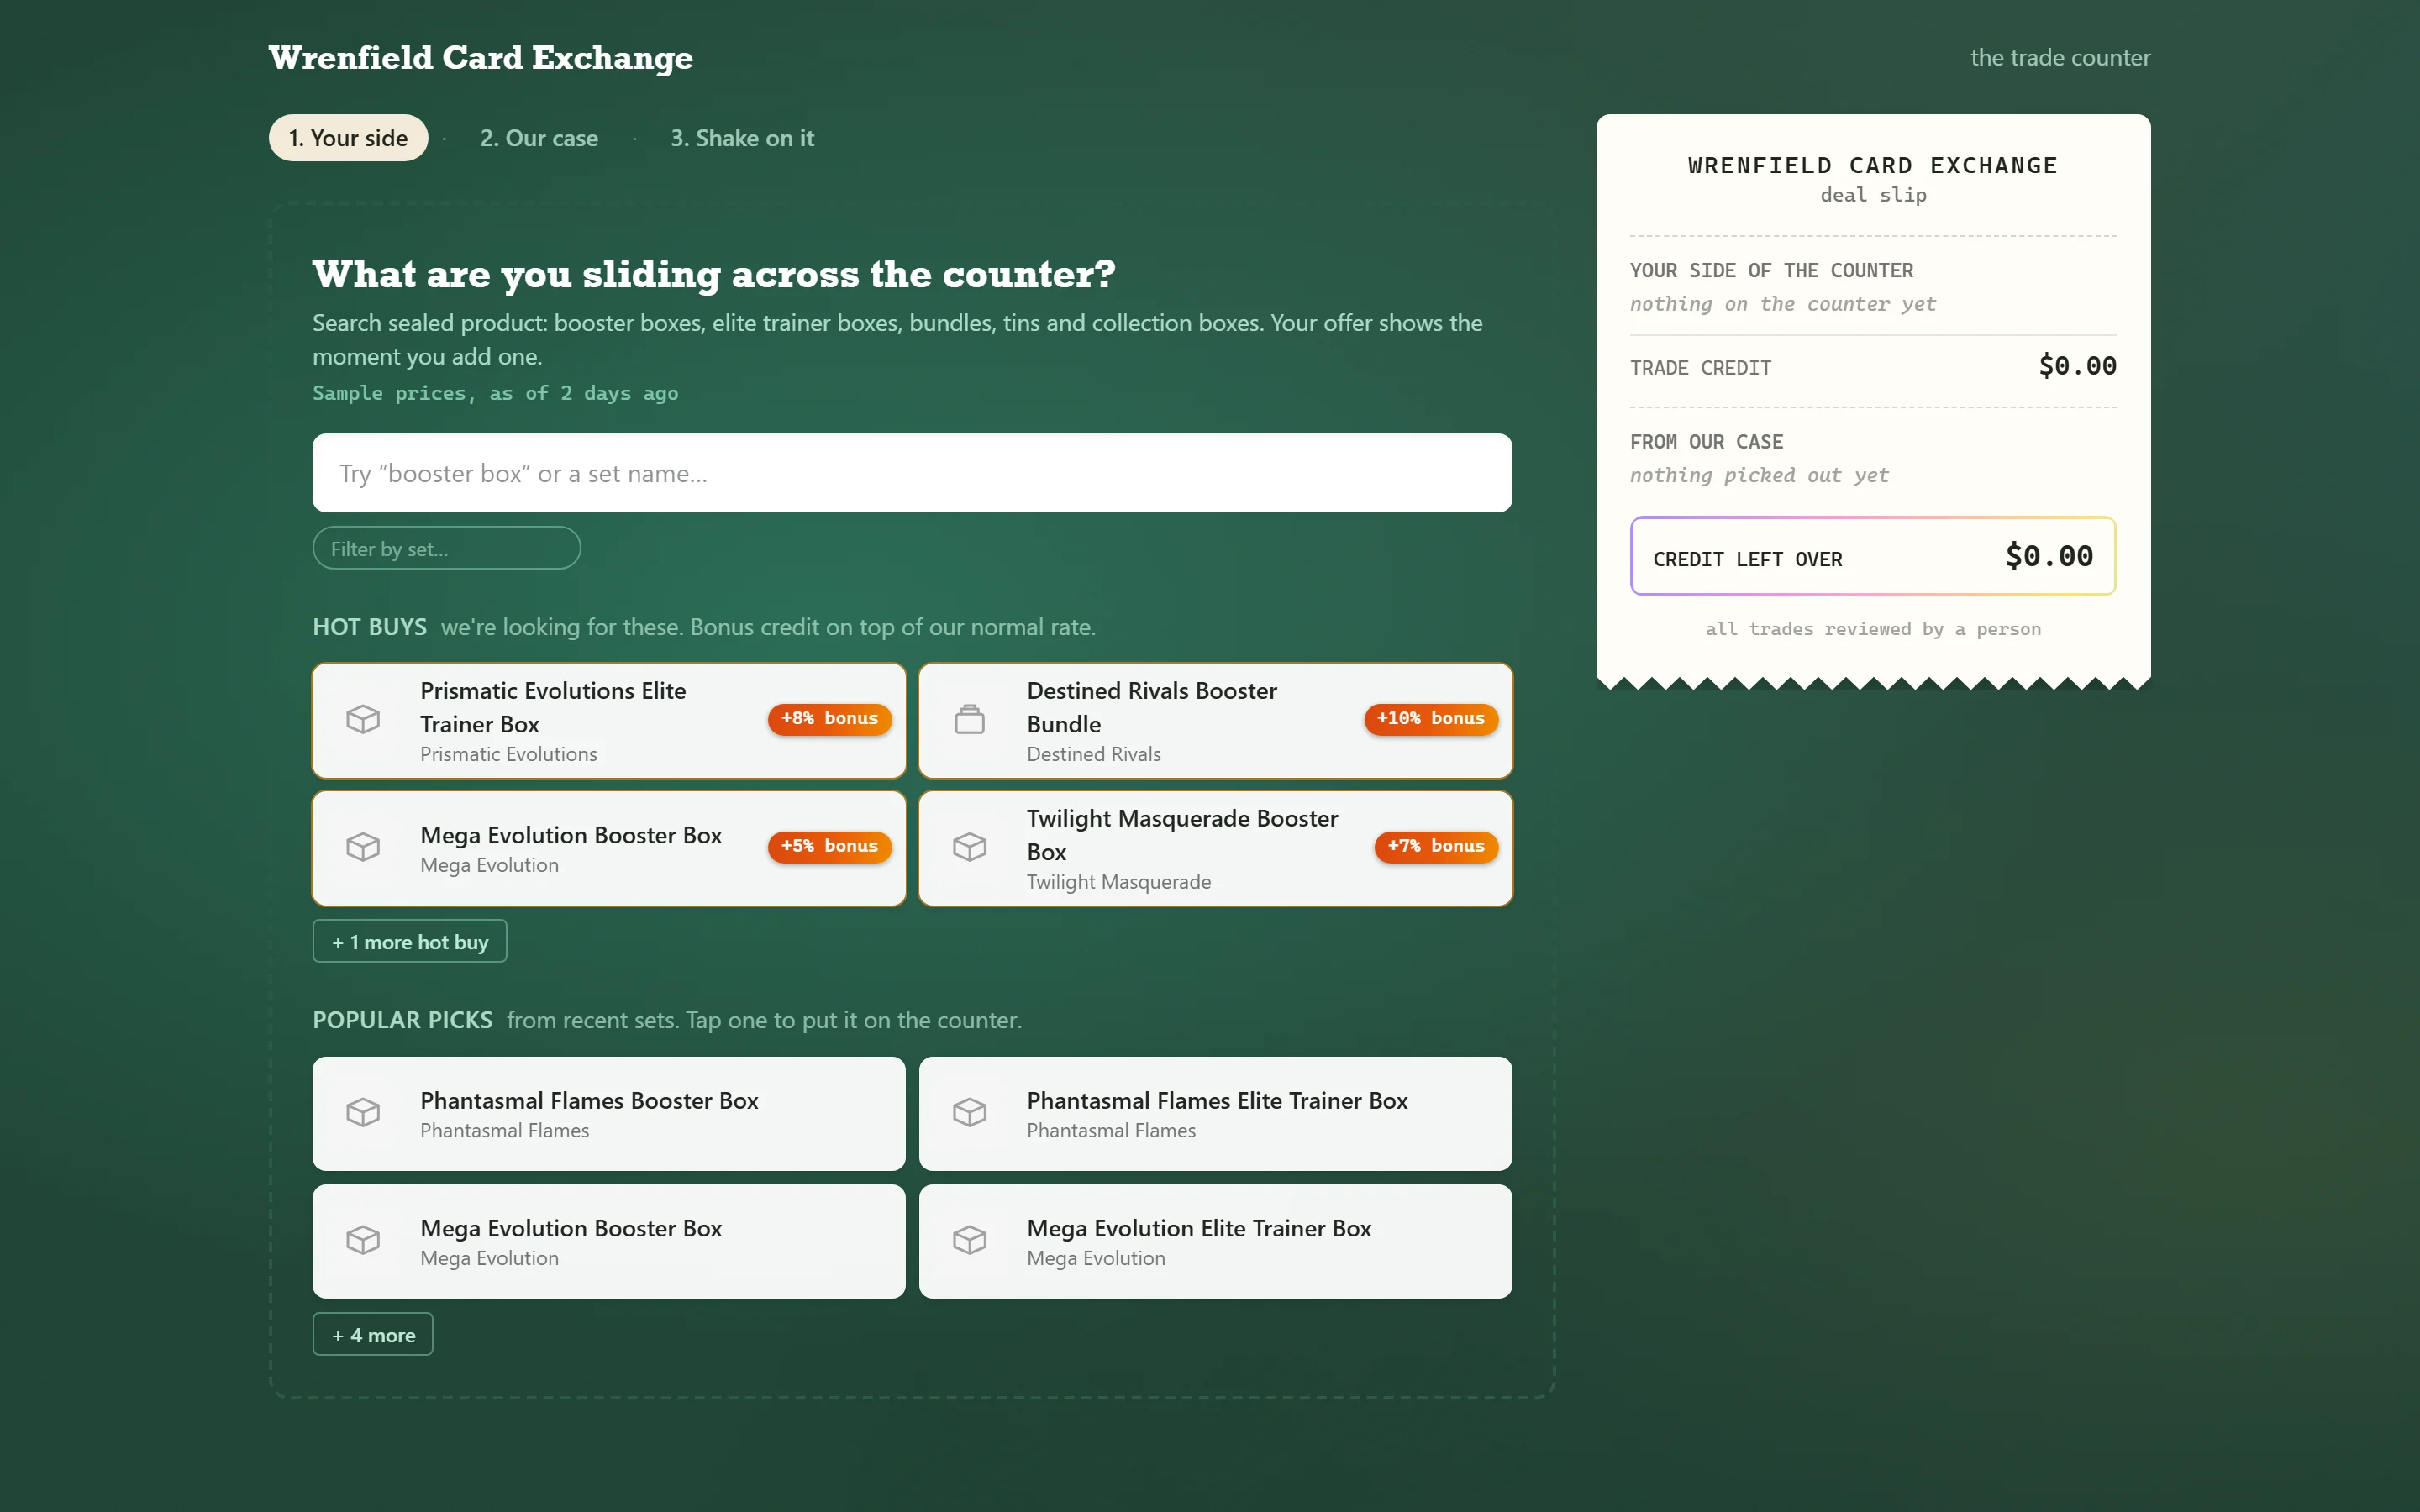Viewport: 2420px width, 1512px height.
Task: Go to the '3. Shake on it' step
Action: point(742,138)
